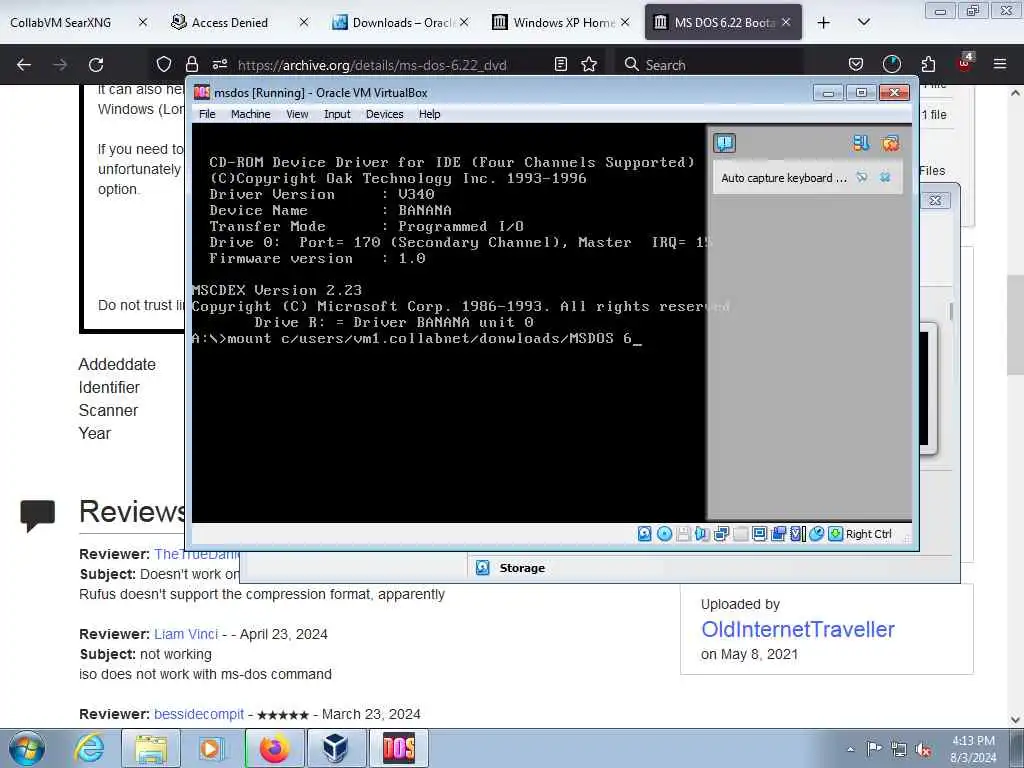Switch to the Access Denied tab

point(230,23)
